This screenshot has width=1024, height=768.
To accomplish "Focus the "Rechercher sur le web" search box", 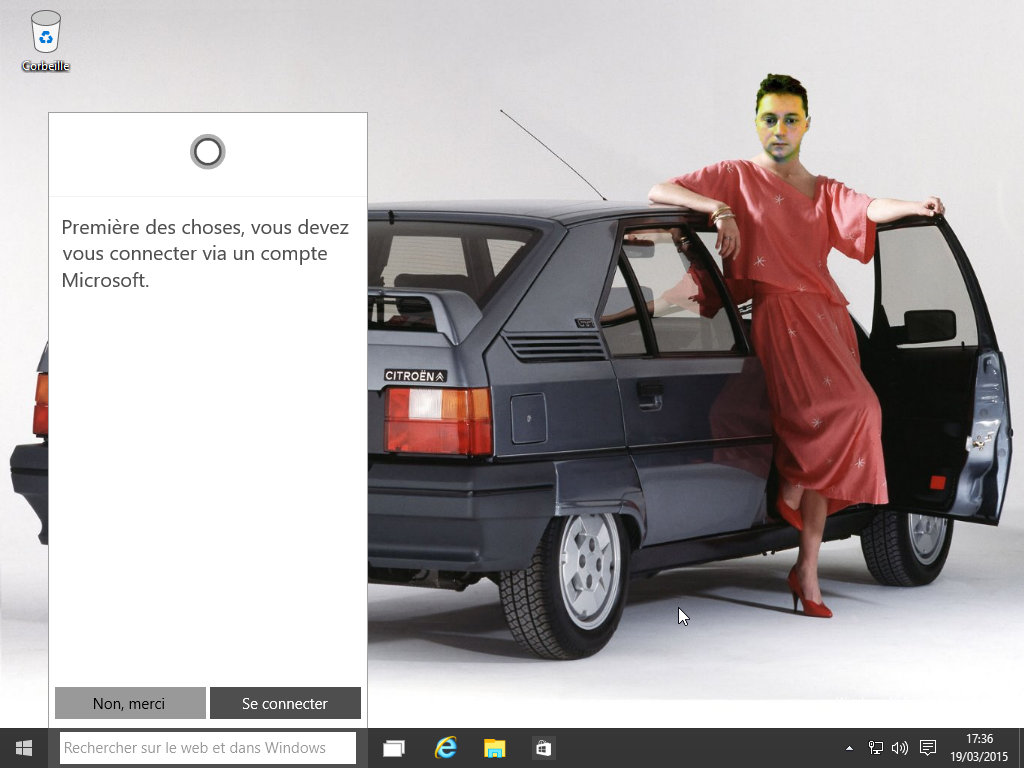I will click(207, 748).
